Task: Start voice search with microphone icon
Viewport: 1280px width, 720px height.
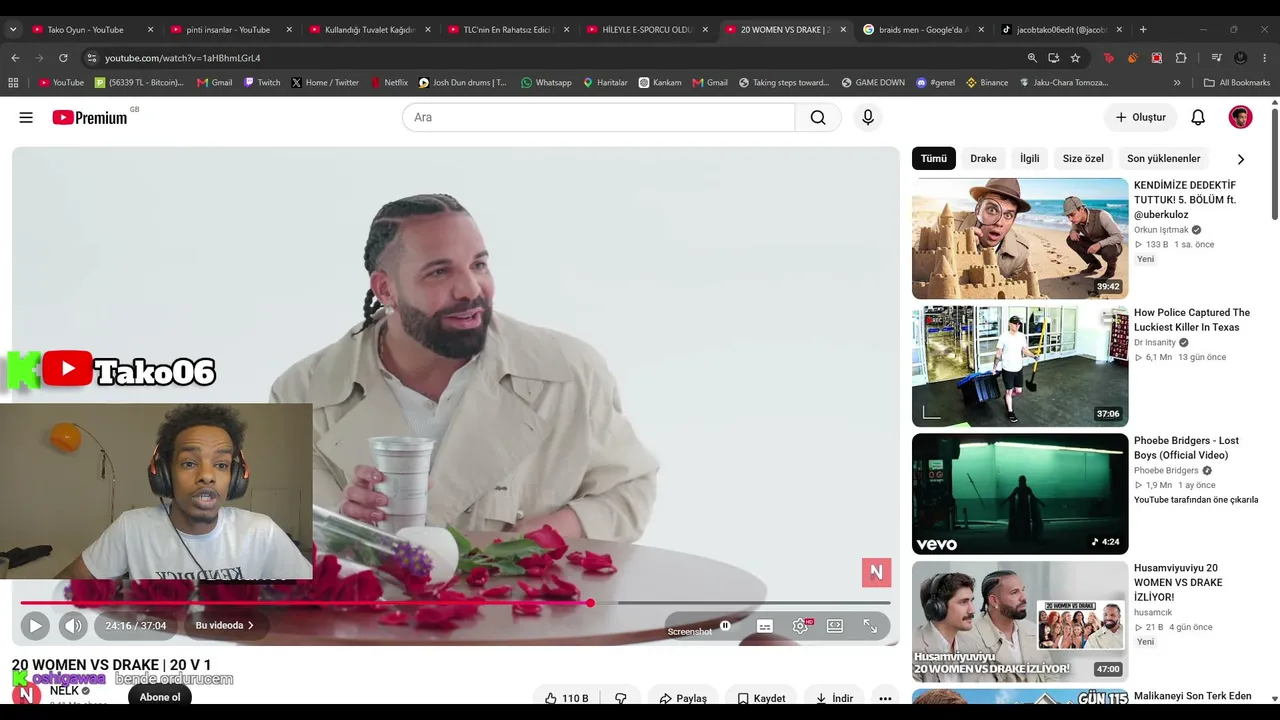Action: [868, 117]
